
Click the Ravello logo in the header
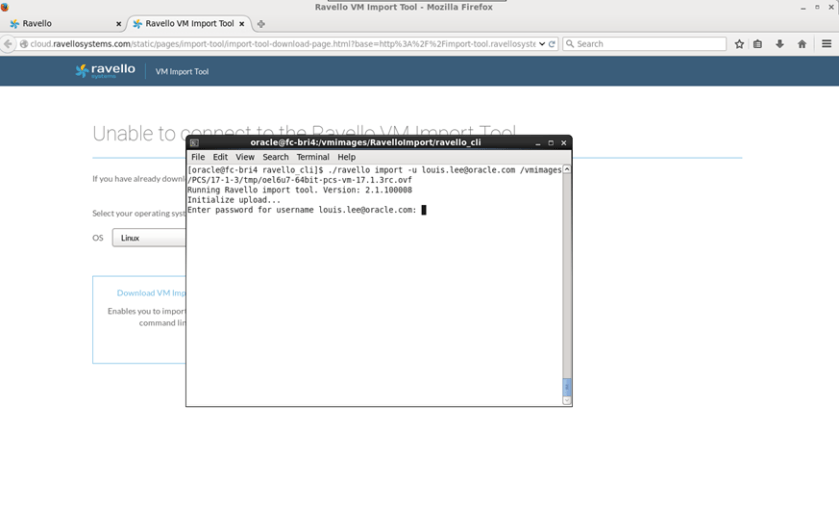(x=105, y=71)
